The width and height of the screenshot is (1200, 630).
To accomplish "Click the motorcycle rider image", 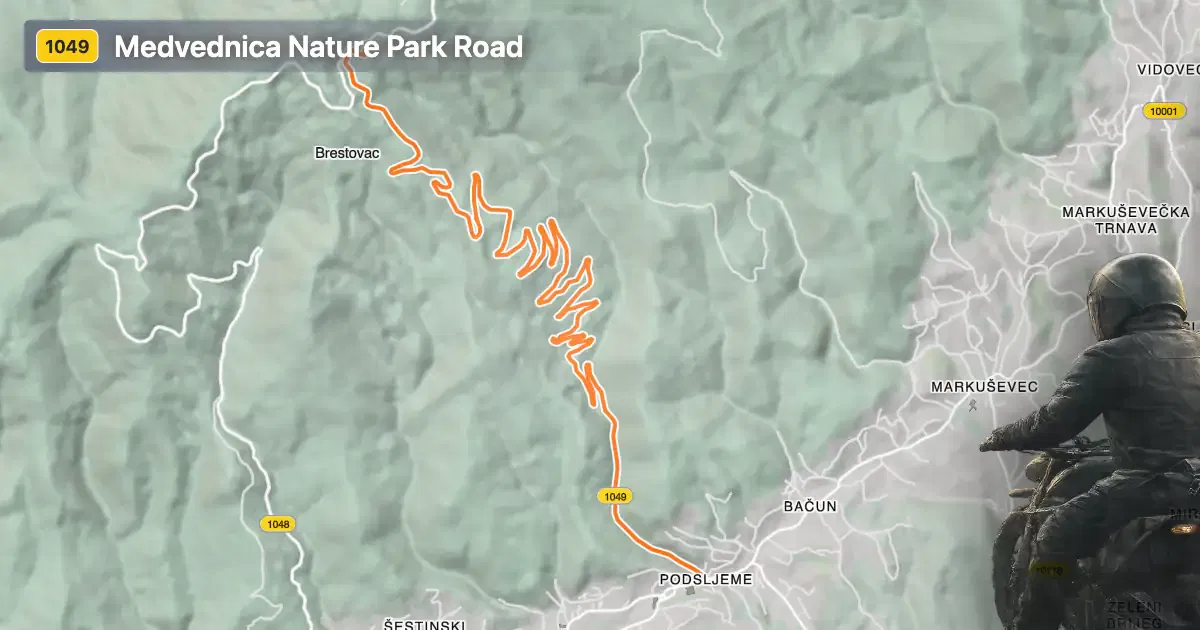I will (x=1096, y=441).
